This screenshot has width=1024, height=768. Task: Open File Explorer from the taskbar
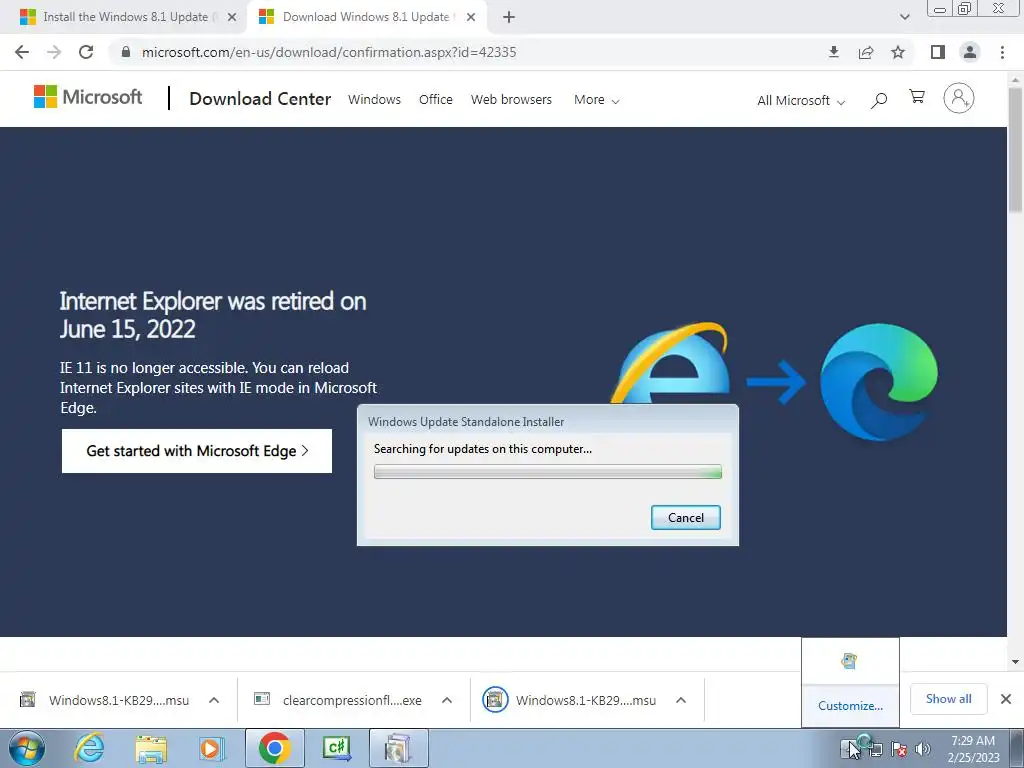click(x=151, y=748)
